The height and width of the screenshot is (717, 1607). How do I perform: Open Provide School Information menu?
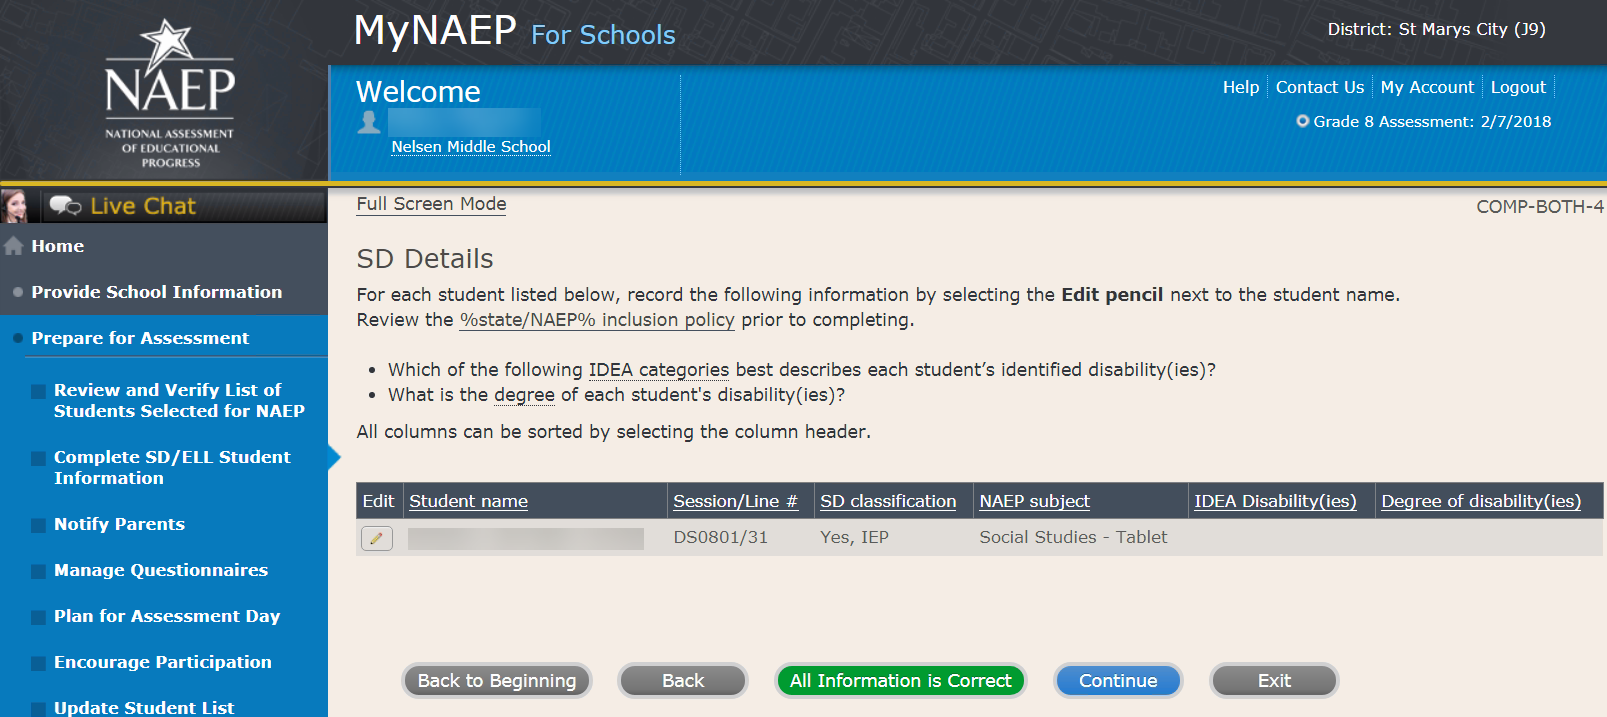[156, 292]
